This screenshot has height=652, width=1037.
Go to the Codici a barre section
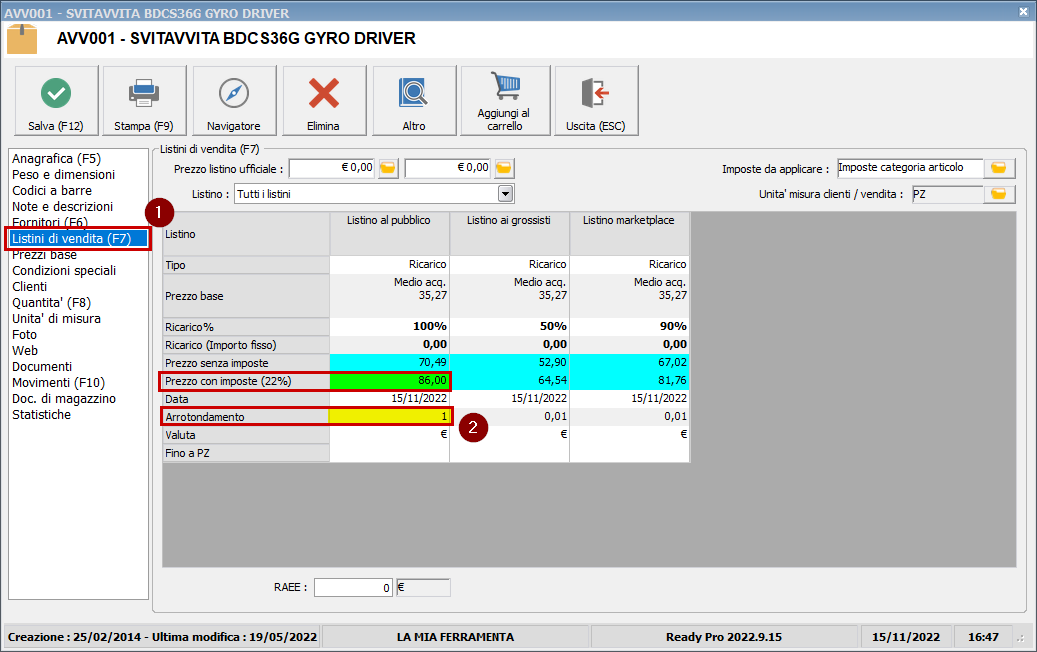click(52, 190)
